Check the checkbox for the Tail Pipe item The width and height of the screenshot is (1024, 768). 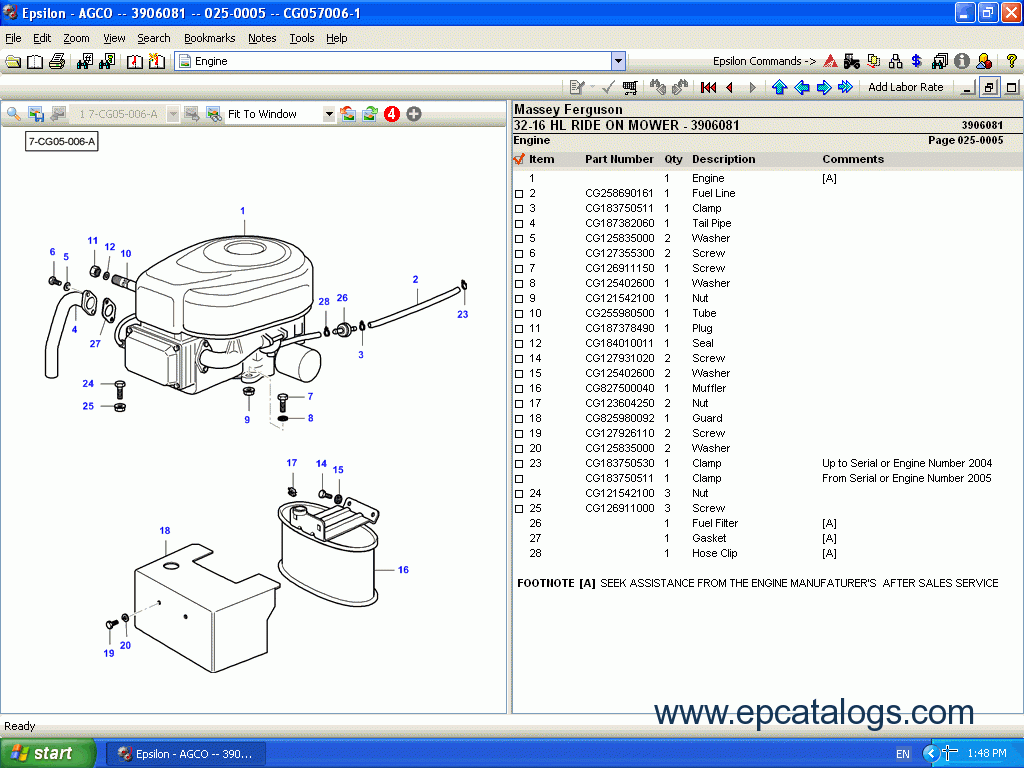[x=519, y=223]
